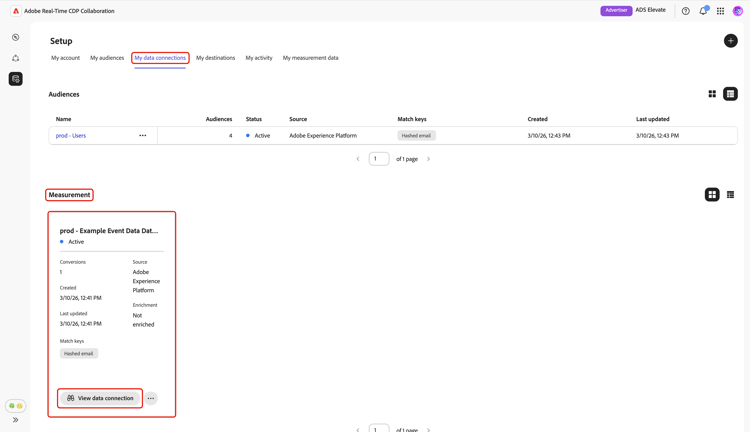Click the Not enriched value on card
The height and width of the screenshot is (432, 750).
coord(143,320)
